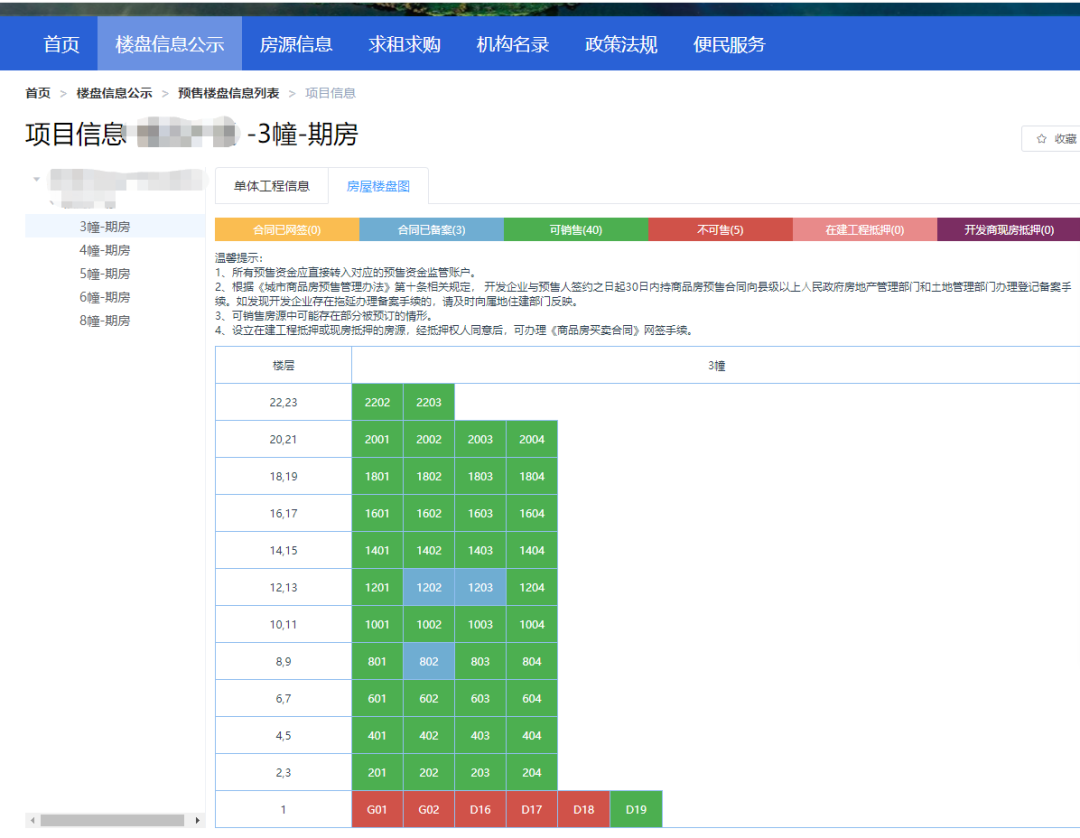Open 便民服务 navigation item
Screen dimensions: 1080x838
click(729, 44)
